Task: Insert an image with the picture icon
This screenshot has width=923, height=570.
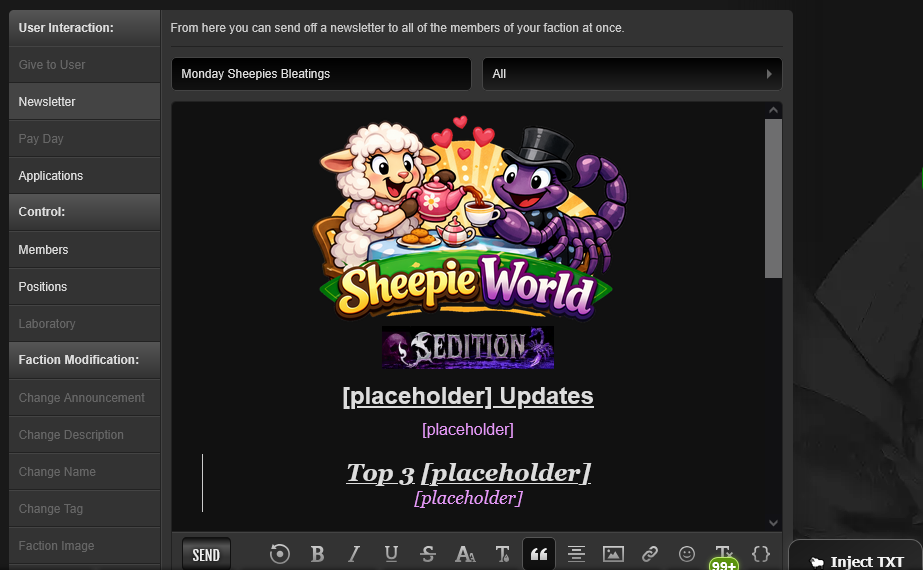Action: coord(613,554)
